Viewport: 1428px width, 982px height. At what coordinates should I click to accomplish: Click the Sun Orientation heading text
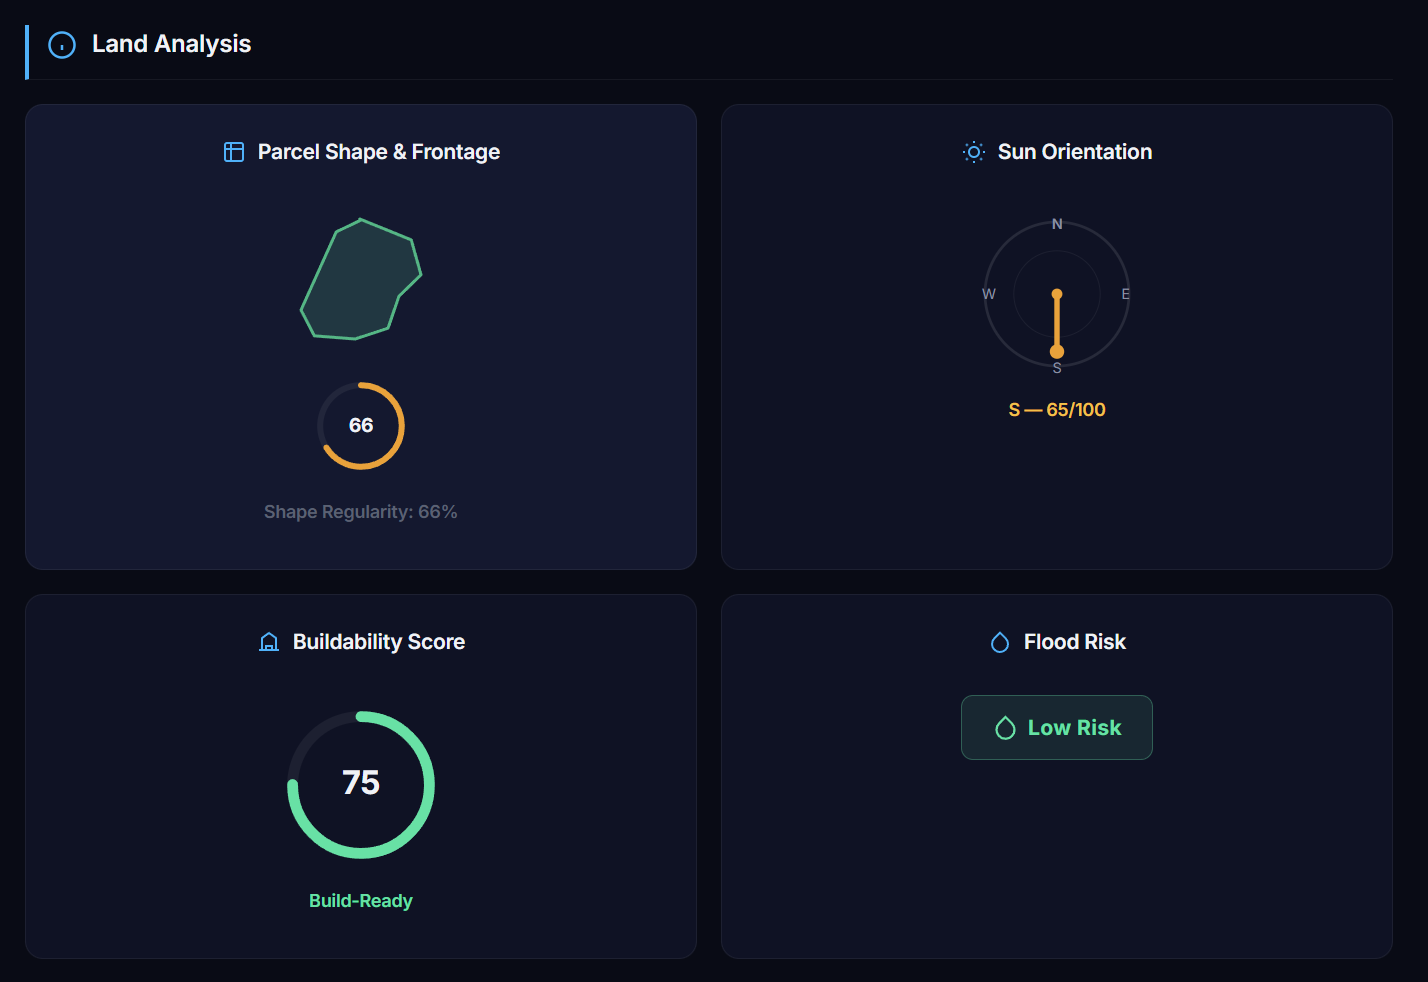coord(1075,152)
